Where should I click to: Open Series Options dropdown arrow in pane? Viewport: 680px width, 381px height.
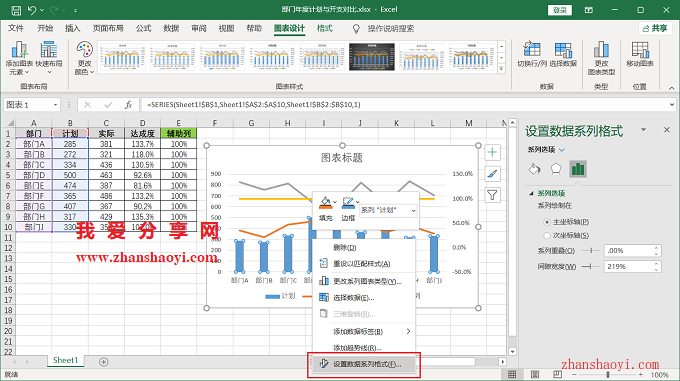(562, 150)
